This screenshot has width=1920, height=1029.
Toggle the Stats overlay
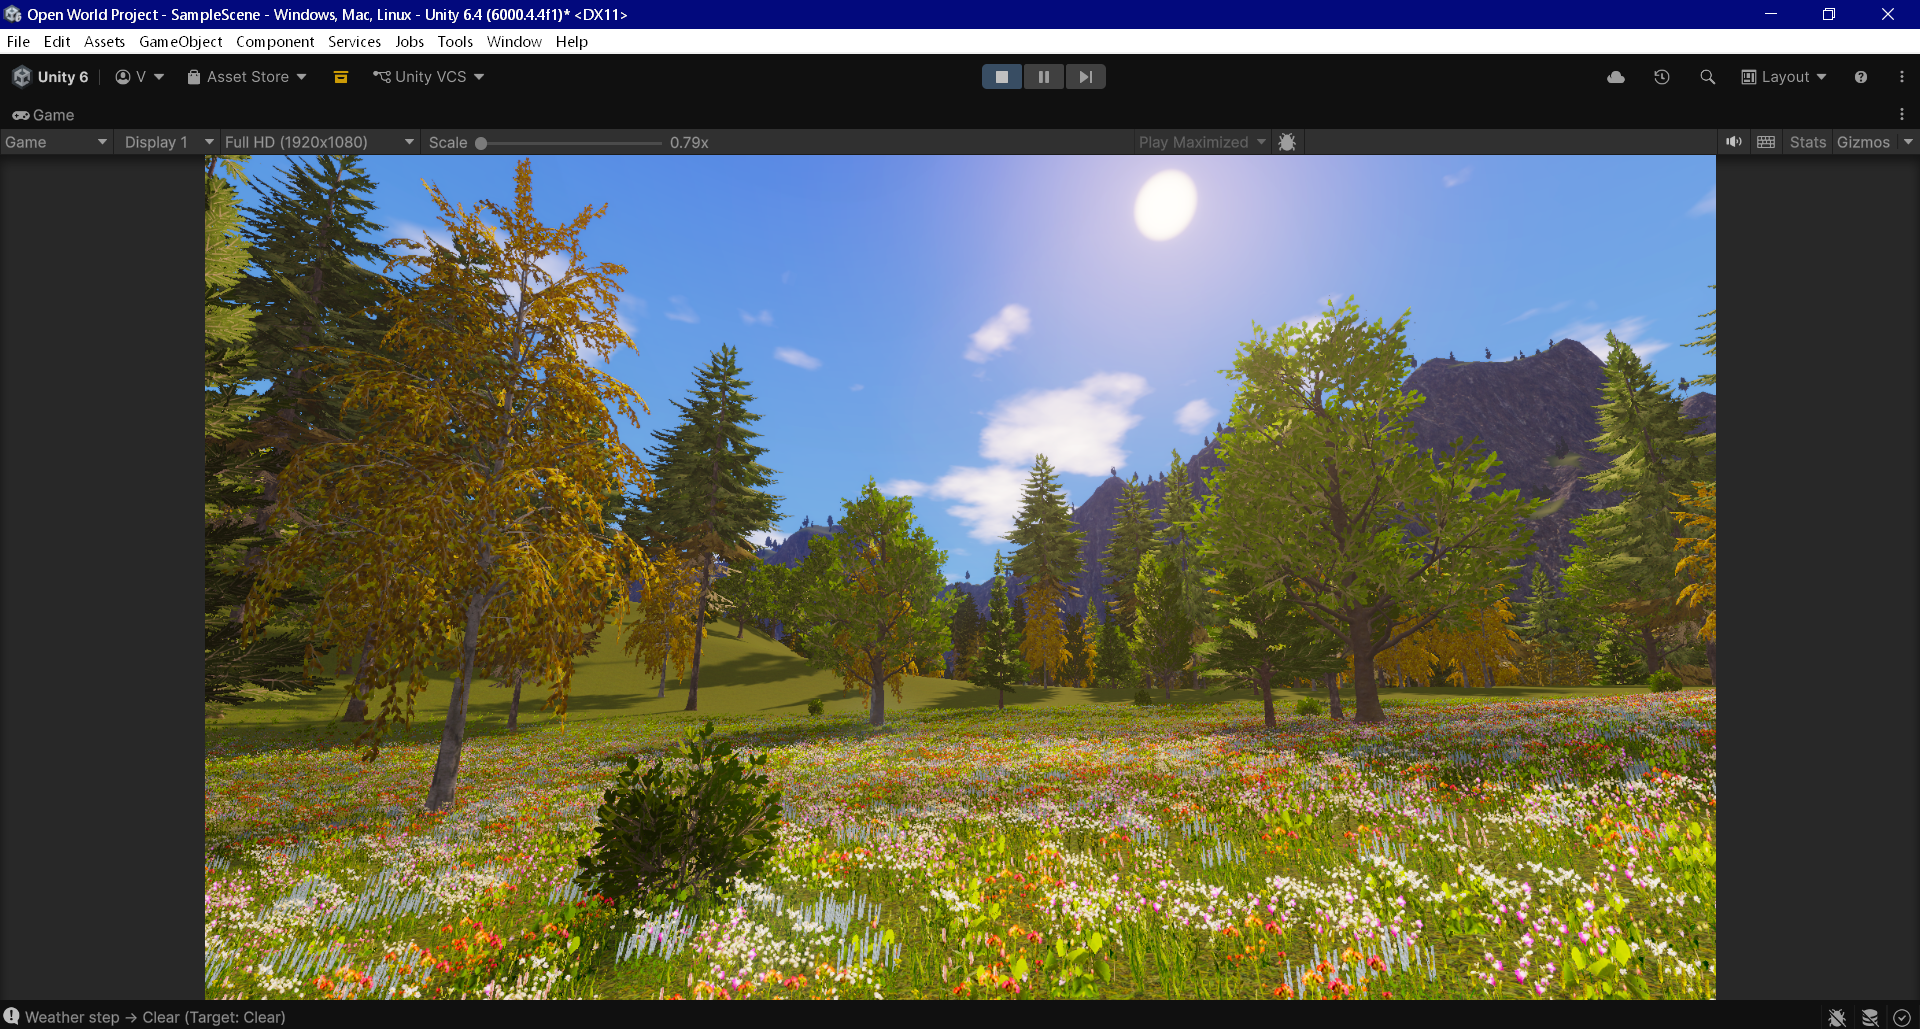coord(1808,142)
